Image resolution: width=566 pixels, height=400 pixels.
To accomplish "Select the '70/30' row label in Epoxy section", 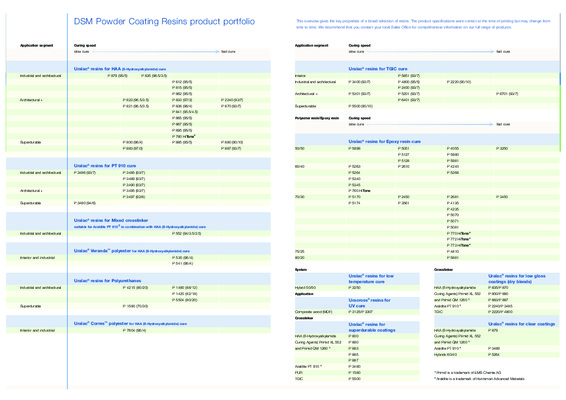I will tap(299, 197).
